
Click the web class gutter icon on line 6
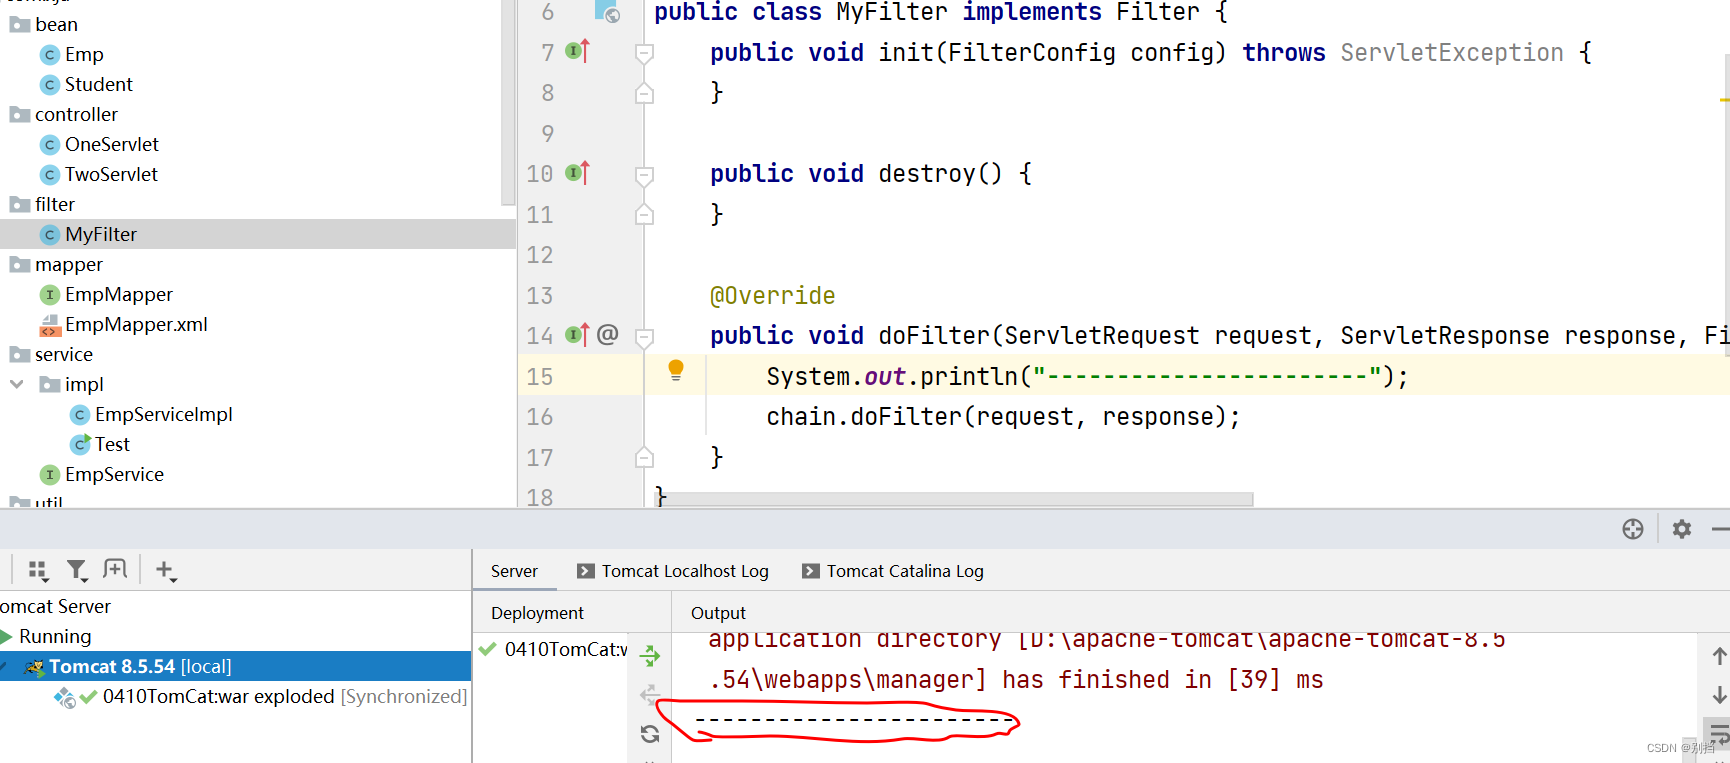click(607, 11)
